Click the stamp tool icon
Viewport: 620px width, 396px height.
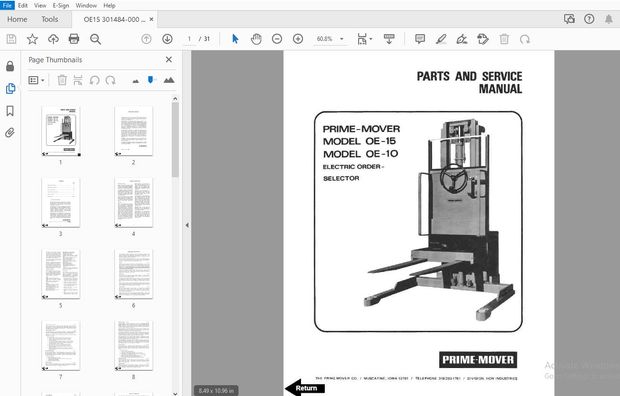coord(483,39)
